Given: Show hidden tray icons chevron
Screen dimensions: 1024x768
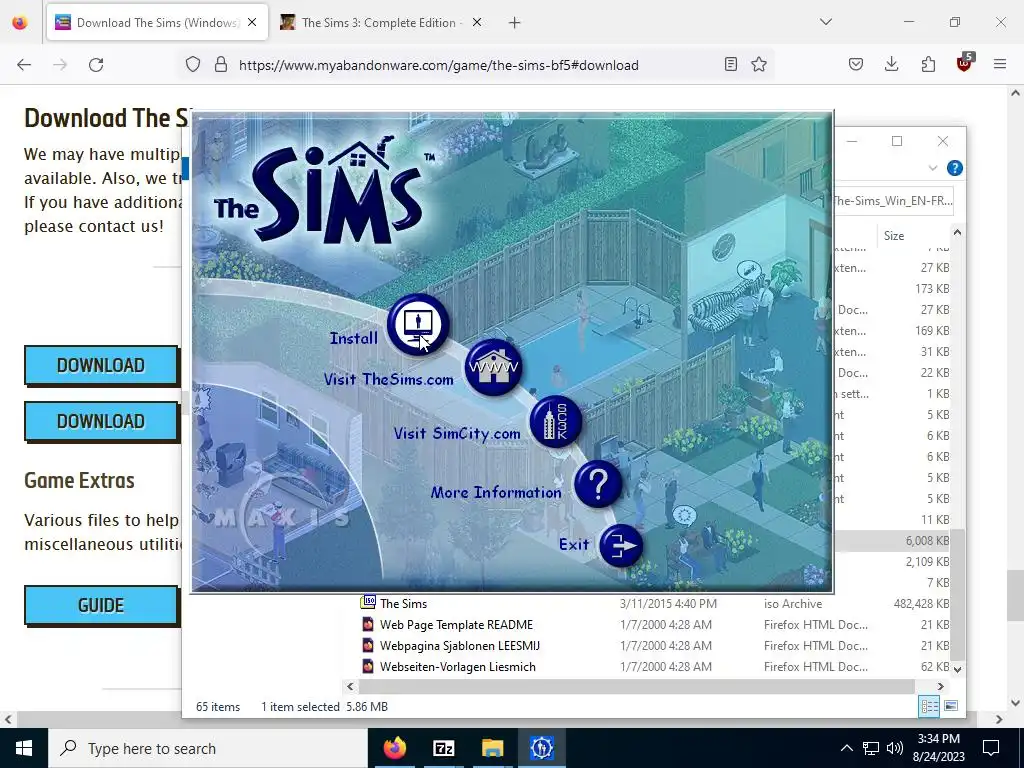Looking at the screenshot, I should [846, 748].
